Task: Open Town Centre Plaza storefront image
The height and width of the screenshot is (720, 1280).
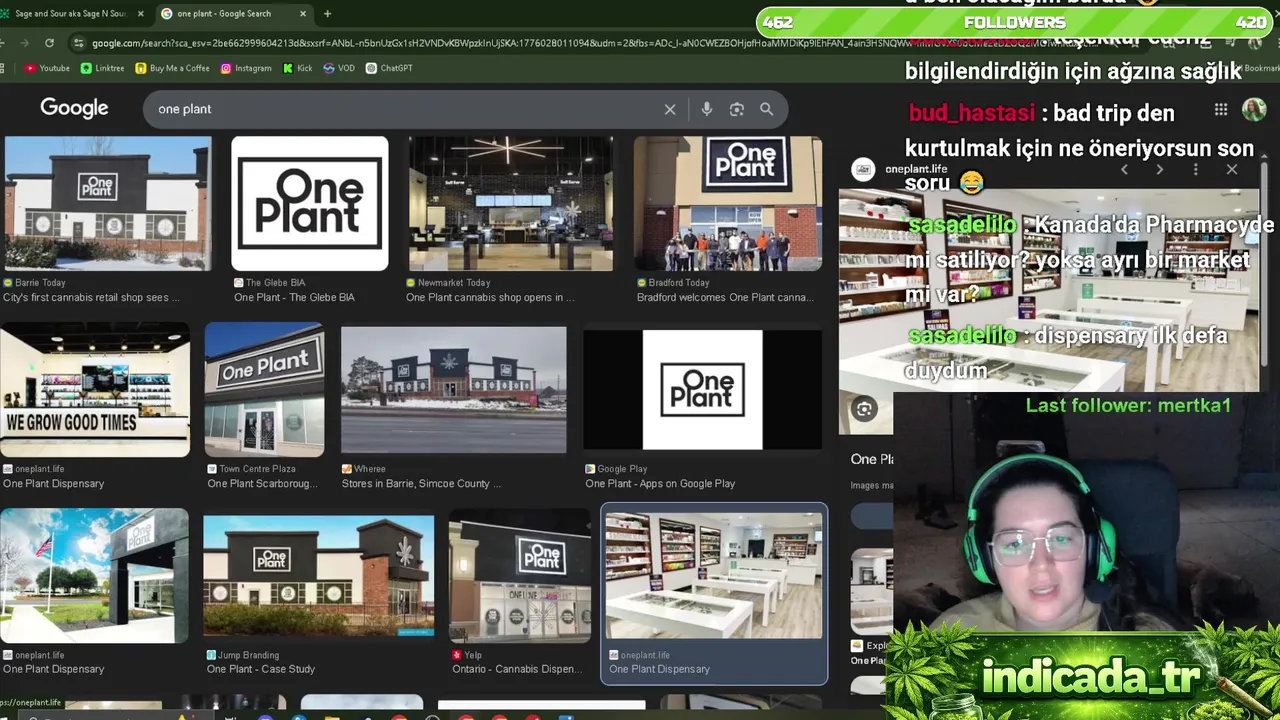Action: point(265,390)
